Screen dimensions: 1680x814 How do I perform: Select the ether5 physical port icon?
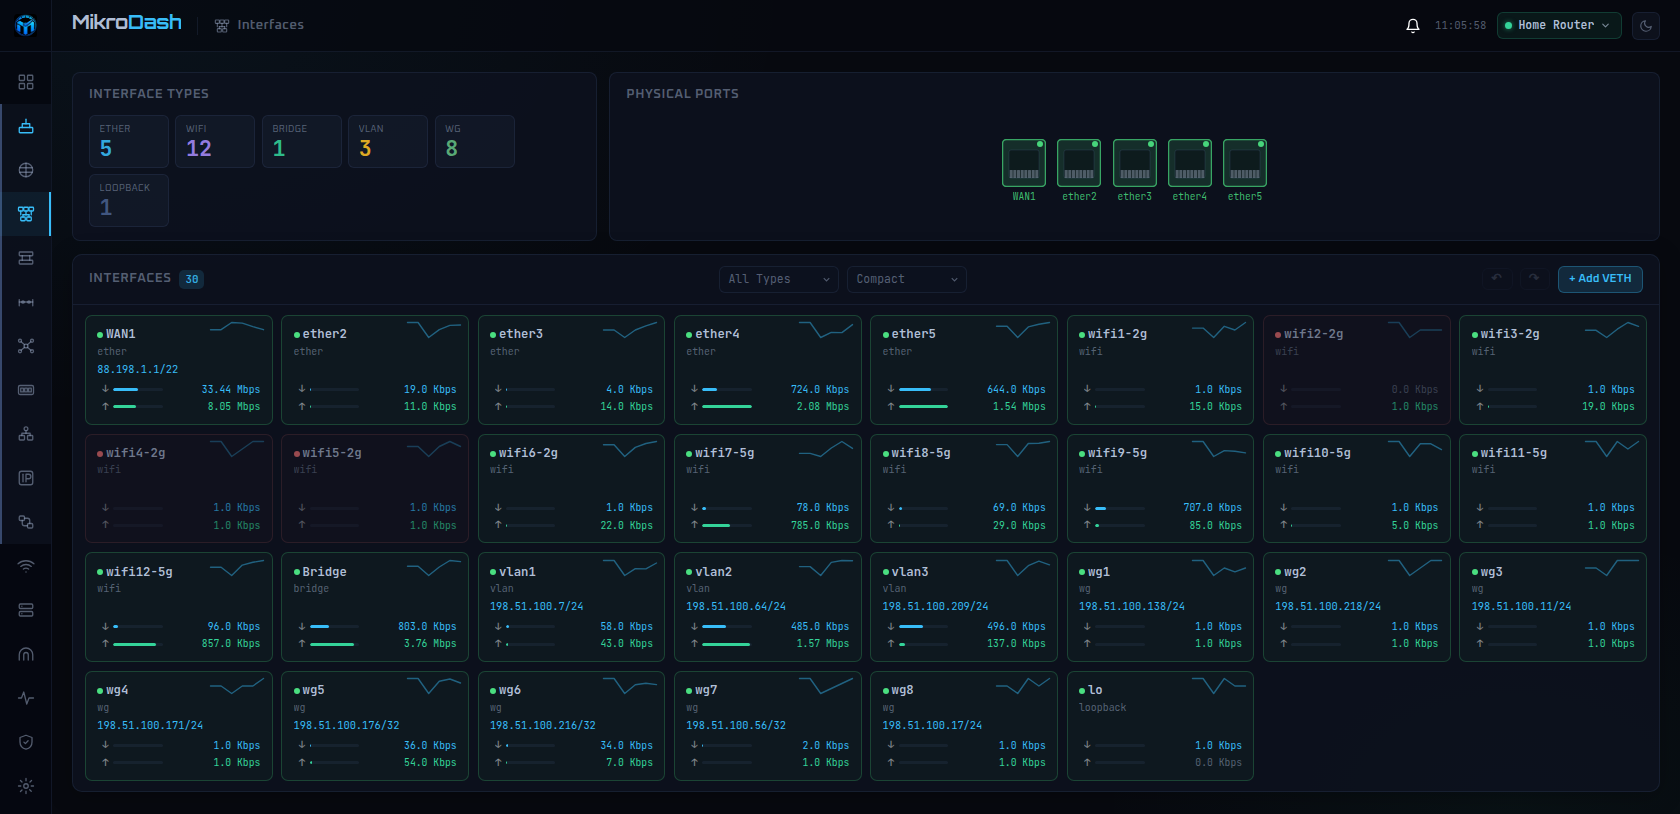1245,163
